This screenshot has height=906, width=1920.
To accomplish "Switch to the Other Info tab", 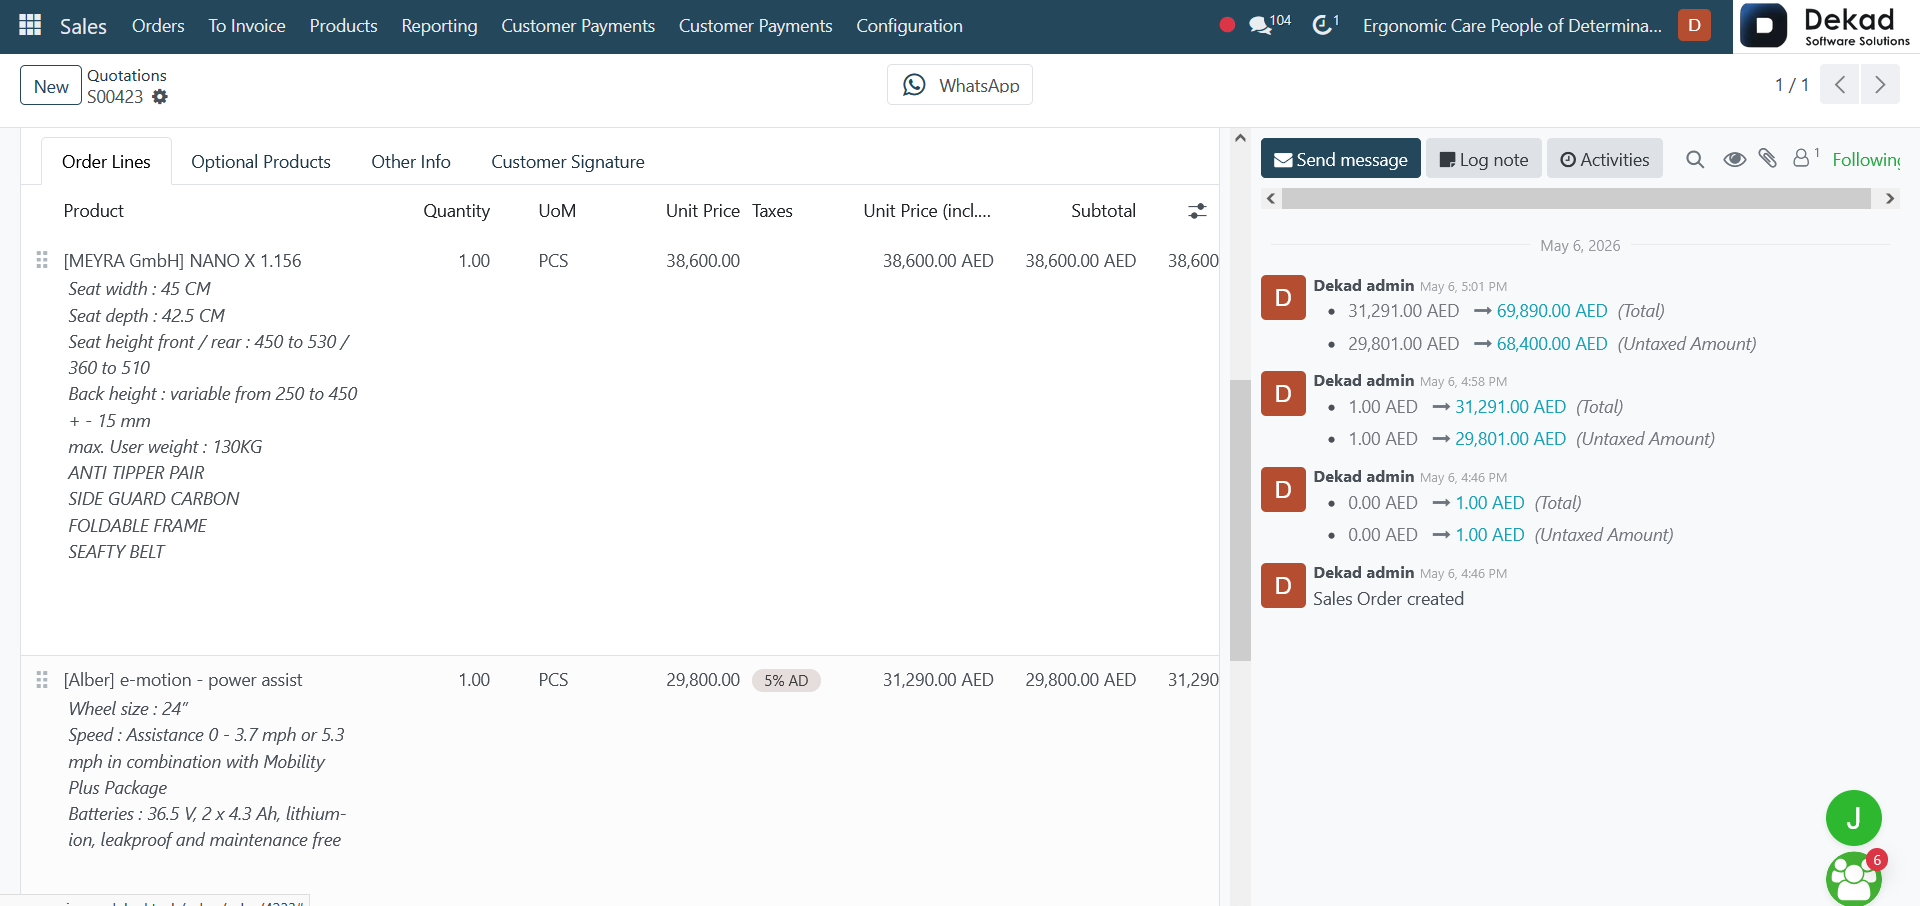I will point(411,162).
